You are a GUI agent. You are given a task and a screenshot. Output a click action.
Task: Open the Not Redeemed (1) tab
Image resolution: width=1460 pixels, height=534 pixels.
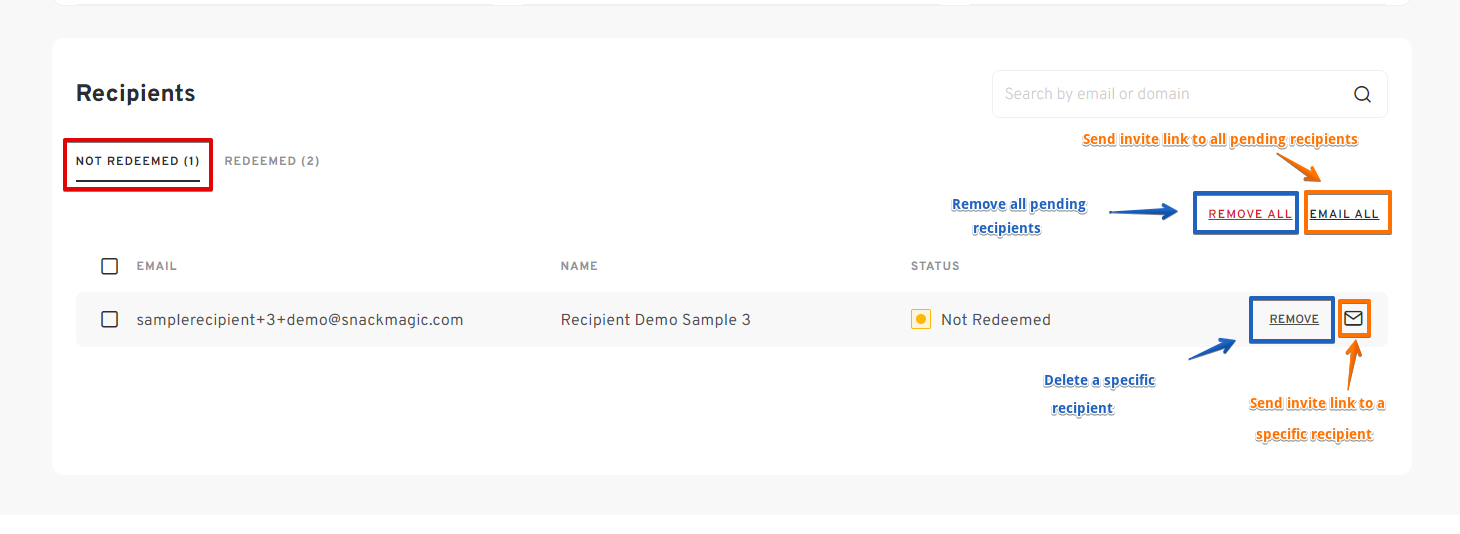point(138,161)
